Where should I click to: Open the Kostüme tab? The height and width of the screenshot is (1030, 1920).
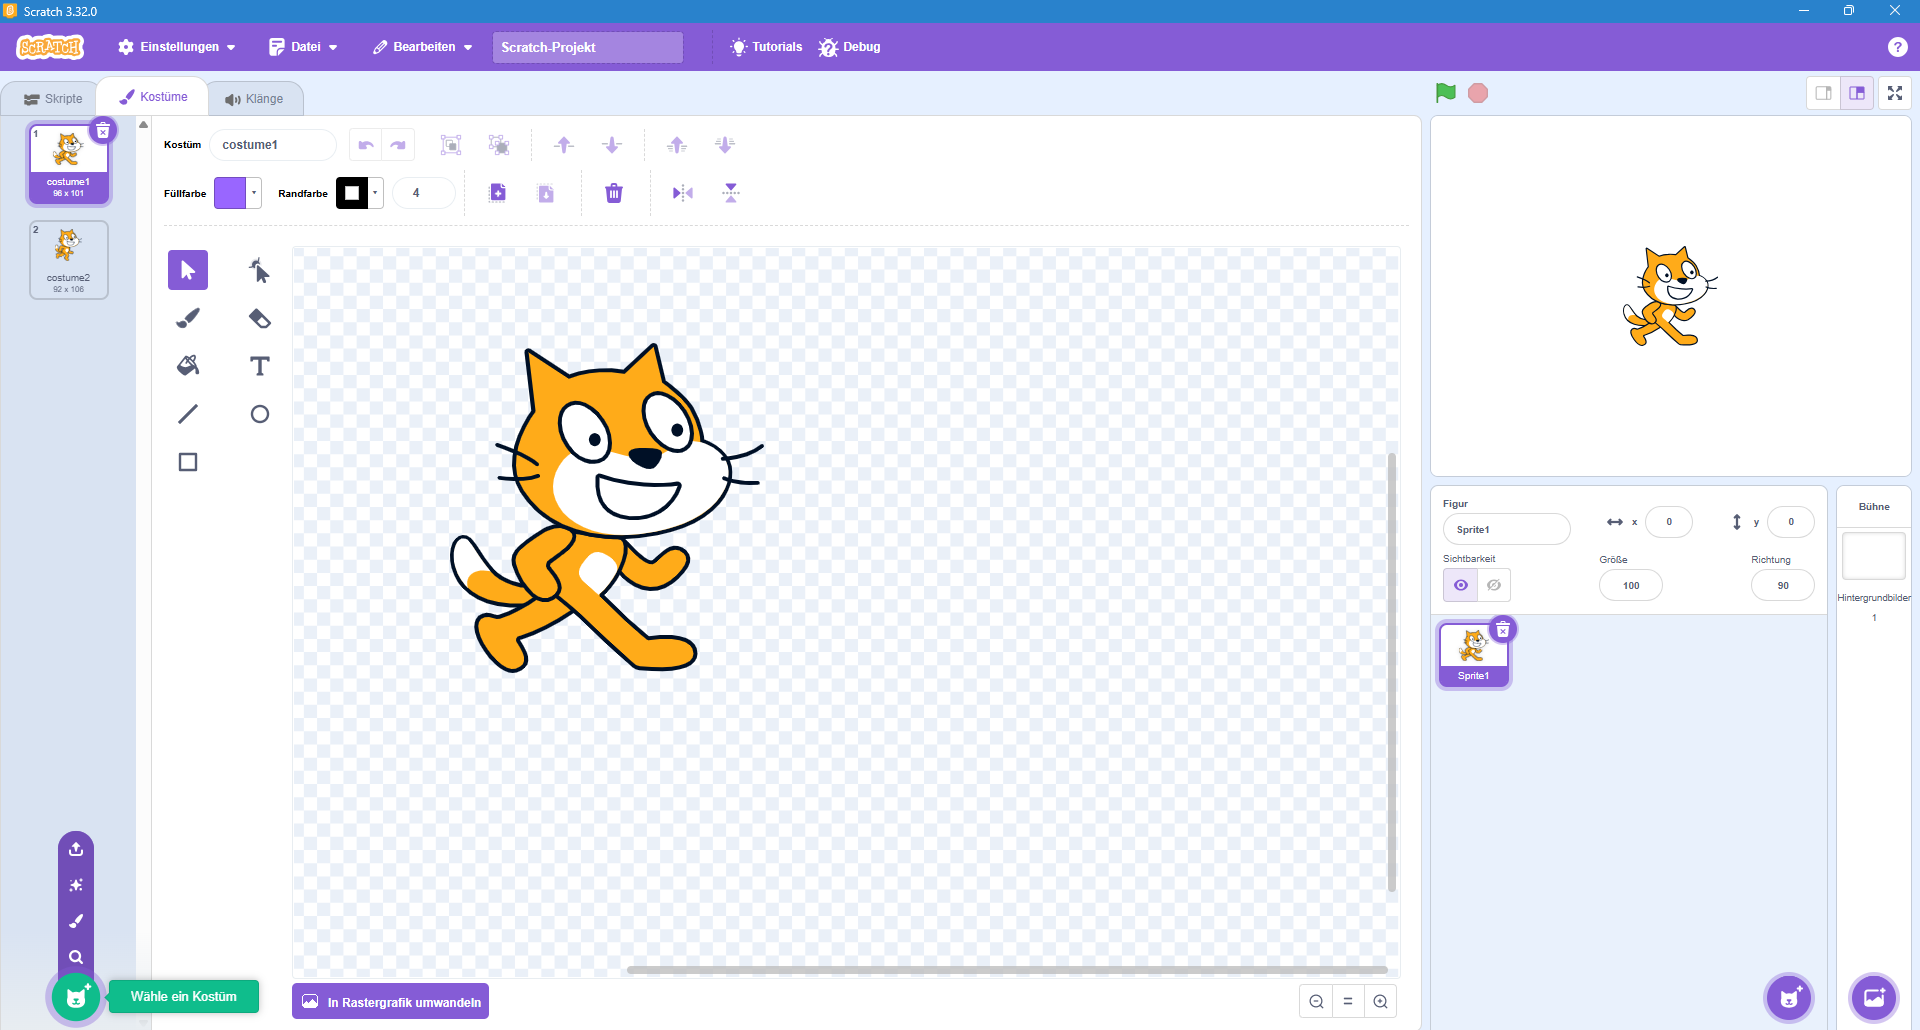tap(154, 97)
